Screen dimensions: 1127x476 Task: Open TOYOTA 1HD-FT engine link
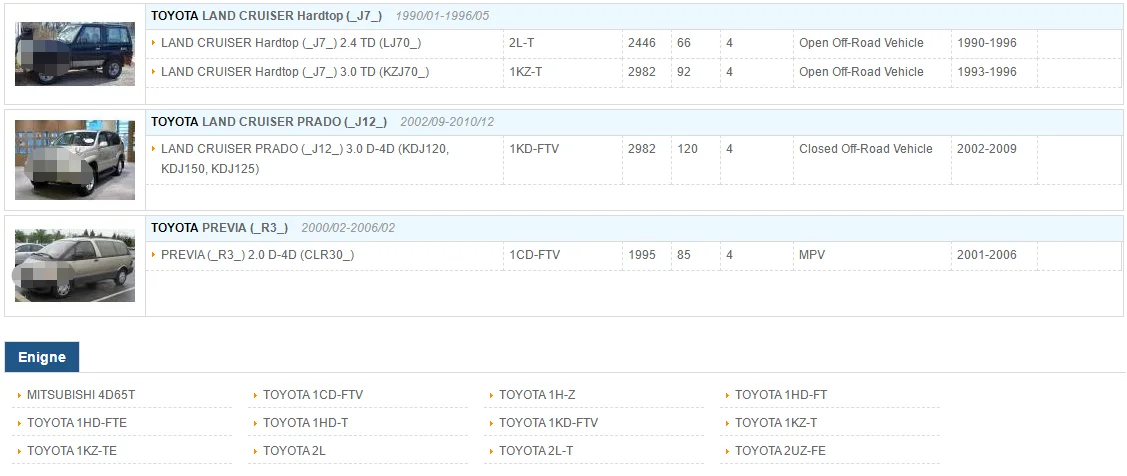pyautogui.click(x=781, y=395)
